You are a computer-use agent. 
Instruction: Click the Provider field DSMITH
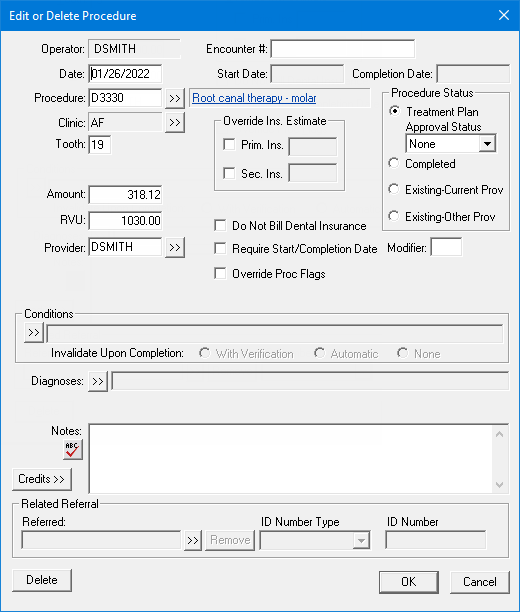pyautogui.click(x=125, y=247)
